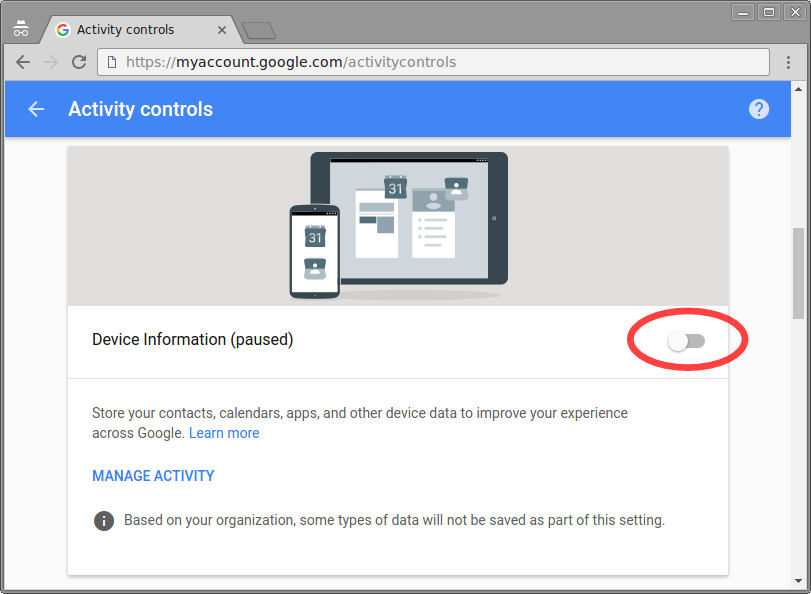This screenshot has width=811, height=594.
Task: Click the info icon beside the organization notice
Action: coord(103,521)
